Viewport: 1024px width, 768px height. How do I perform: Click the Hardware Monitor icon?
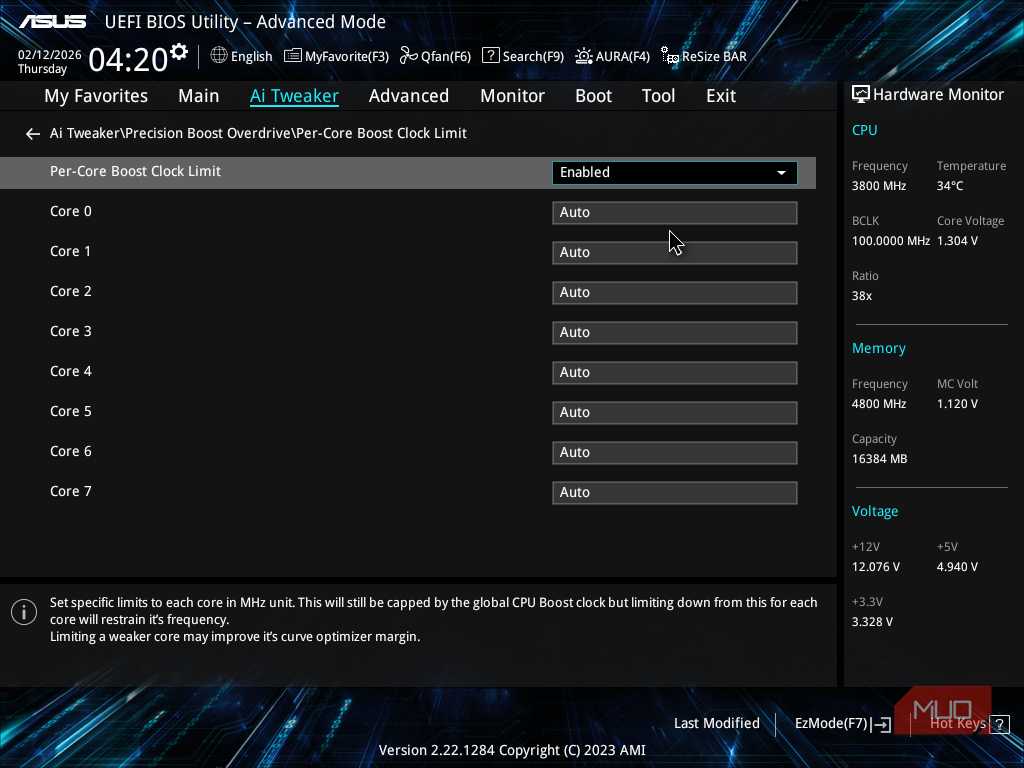coord(861,95)
